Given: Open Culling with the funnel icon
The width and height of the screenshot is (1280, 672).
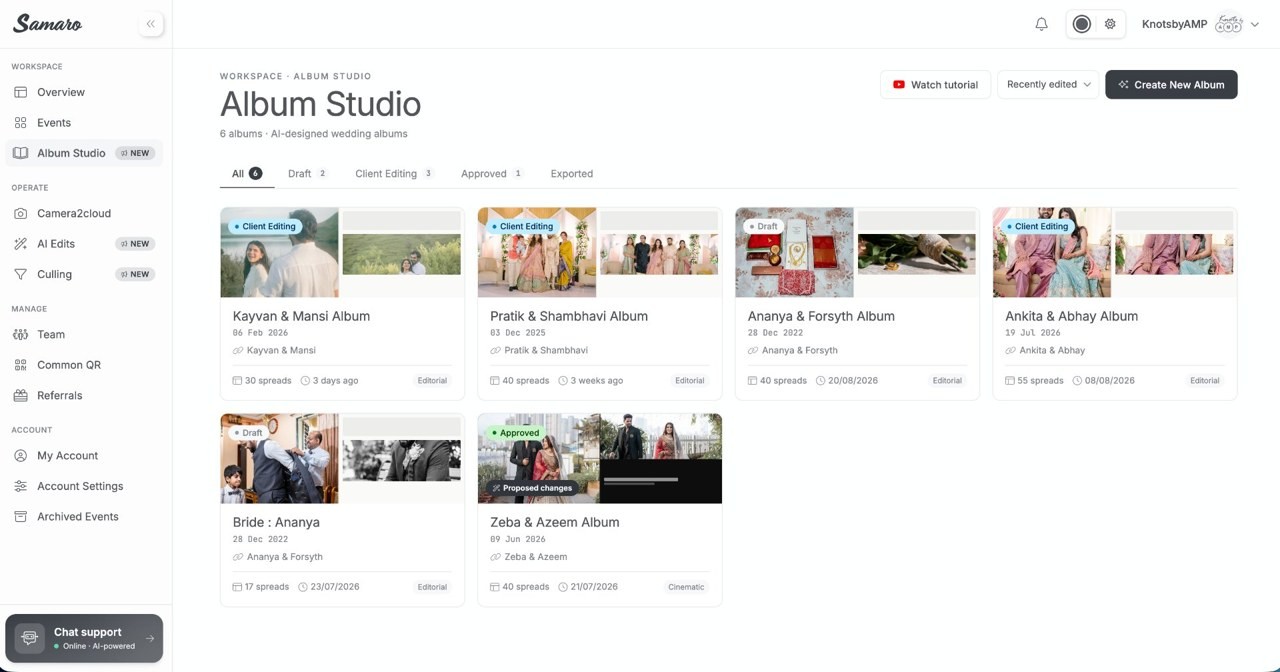Looking at the screenshot, I should pos(85,274).
